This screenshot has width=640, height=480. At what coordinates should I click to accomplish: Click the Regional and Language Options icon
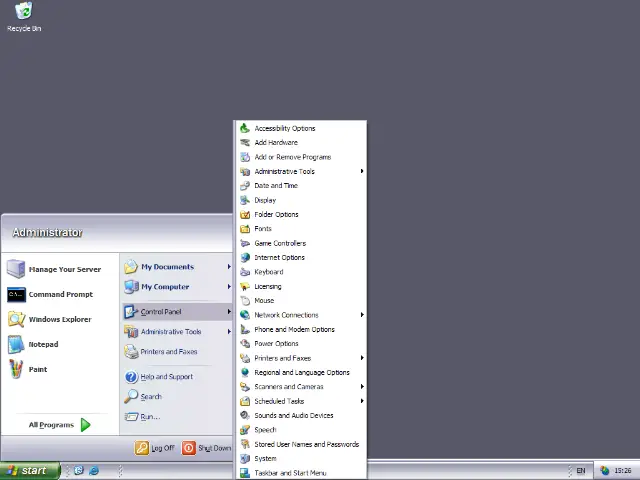click(245, 372)
